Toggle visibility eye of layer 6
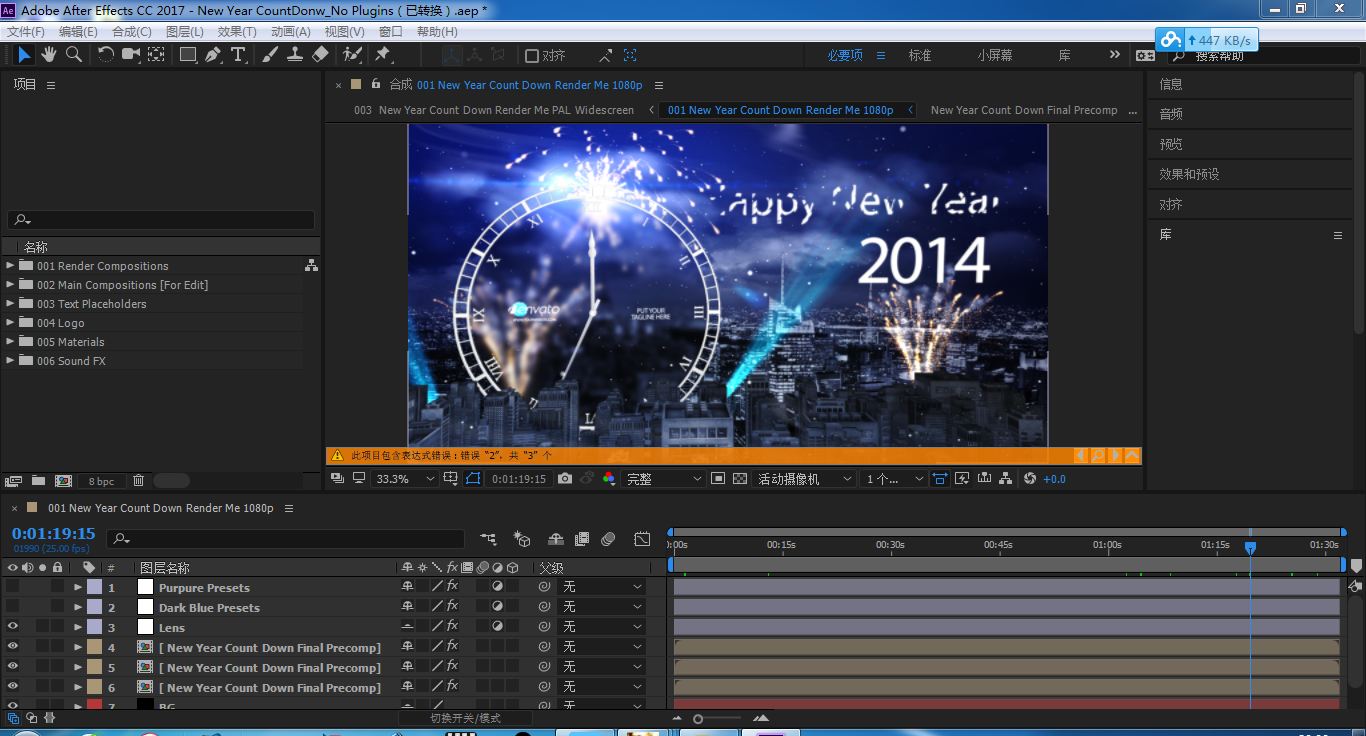The width and height of the screenshot is (1366, 736). [x=13, y=687]
